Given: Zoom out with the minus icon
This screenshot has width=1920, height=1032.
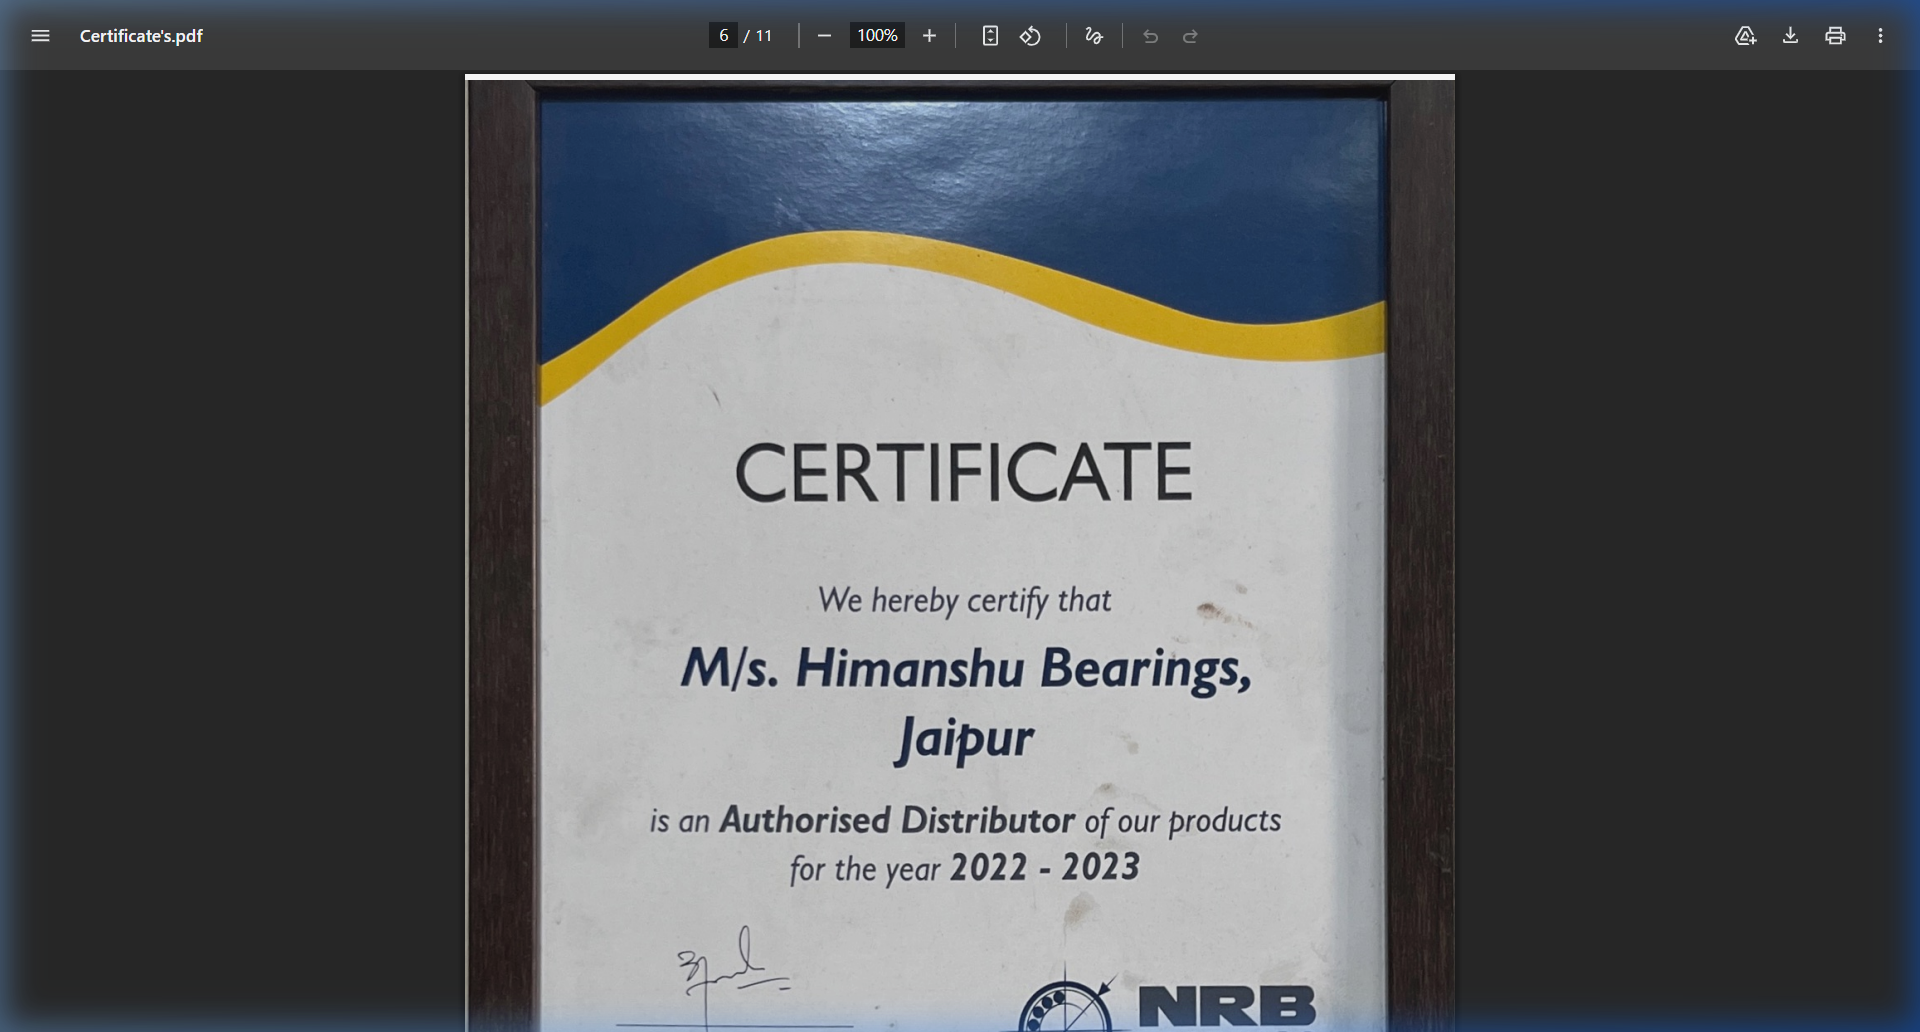Looking at the screenshot, I should click(x=824, y=36).
